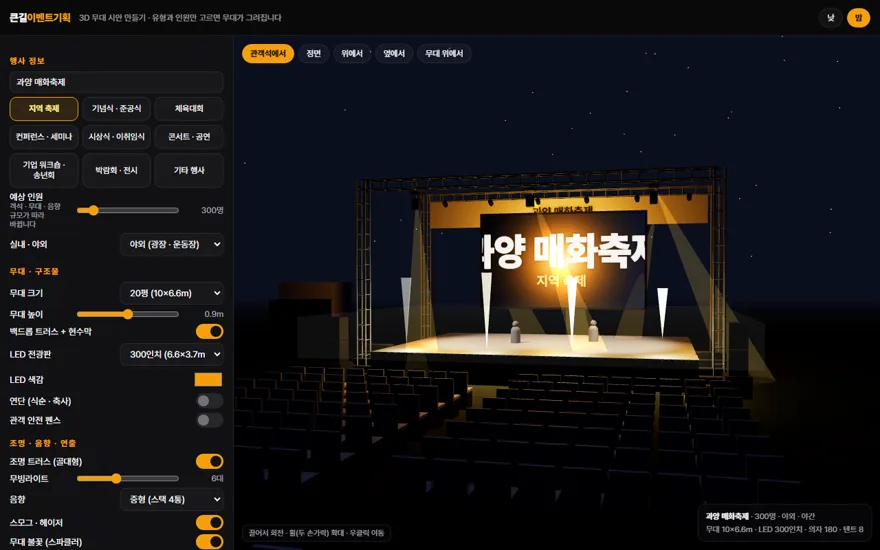The width and height of the screenshot is (880, 550).
Task: Click the 300명 attendance value
Action: pyautogui.click(x=212, y=210)
